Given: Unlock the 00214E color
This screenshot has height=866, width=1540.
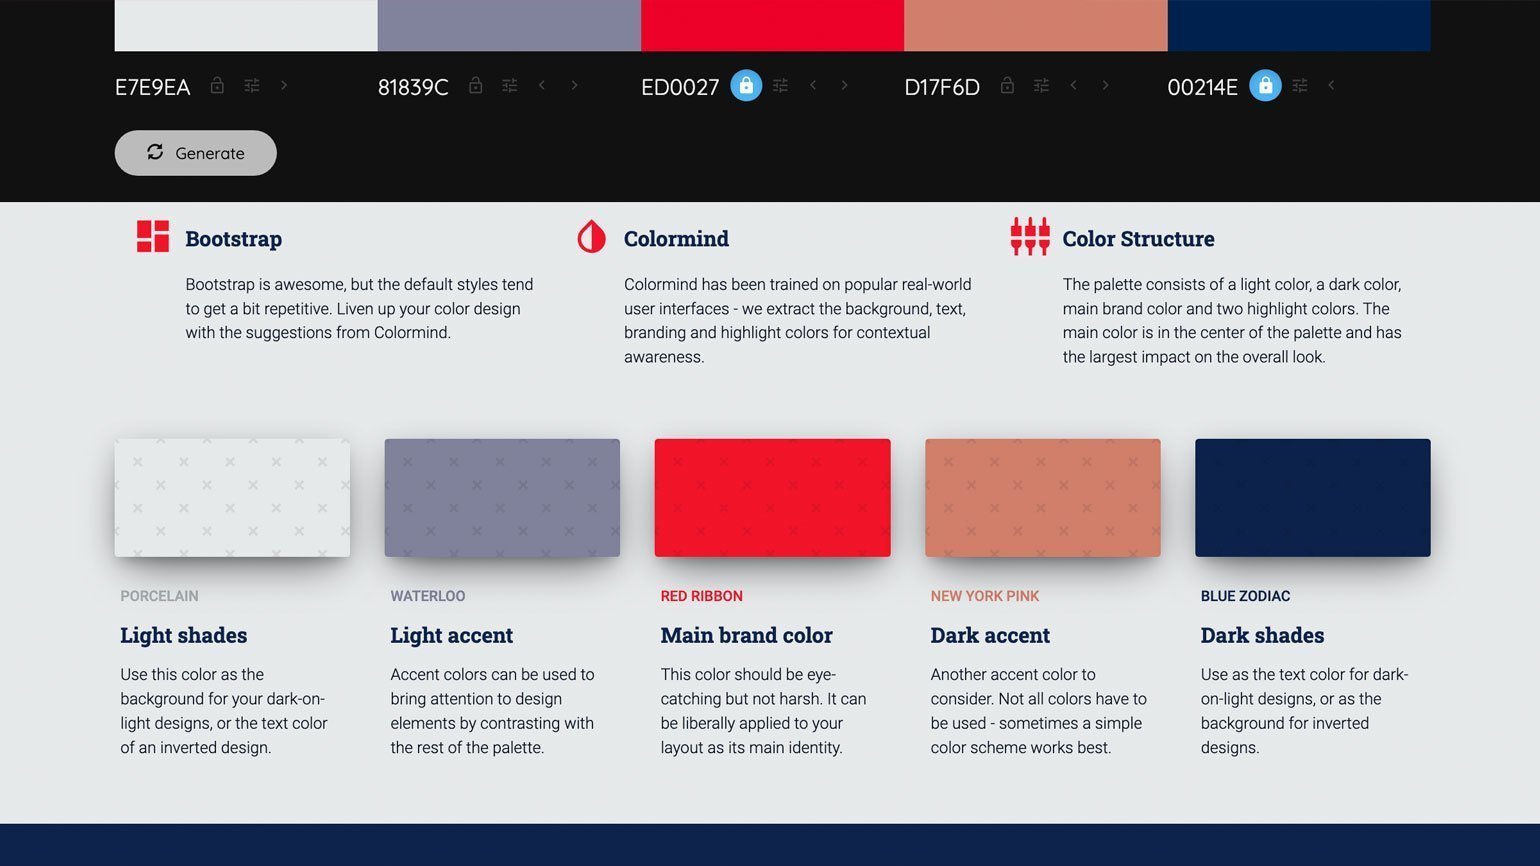Looking at the screenshot, I should click(x=1265, y=86).
